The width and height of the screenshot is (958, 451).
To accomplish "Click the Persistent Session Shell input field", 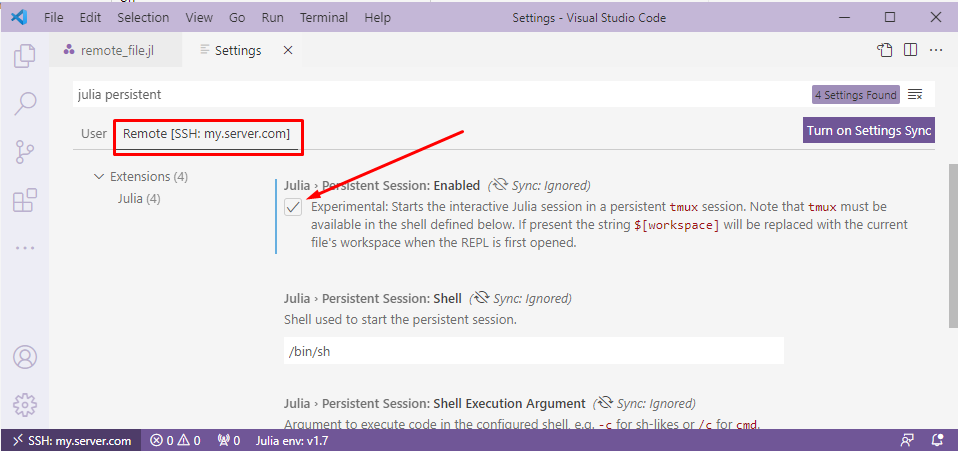I will click(x=533, y=351).
